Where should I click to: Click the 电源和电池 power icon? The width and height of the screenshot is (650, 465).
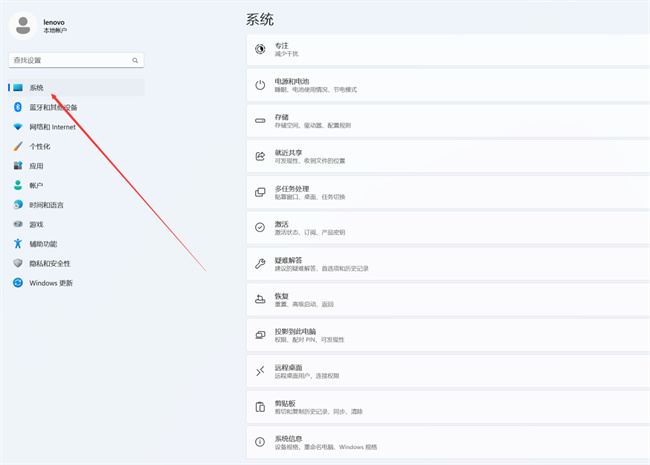click(260, 85)
